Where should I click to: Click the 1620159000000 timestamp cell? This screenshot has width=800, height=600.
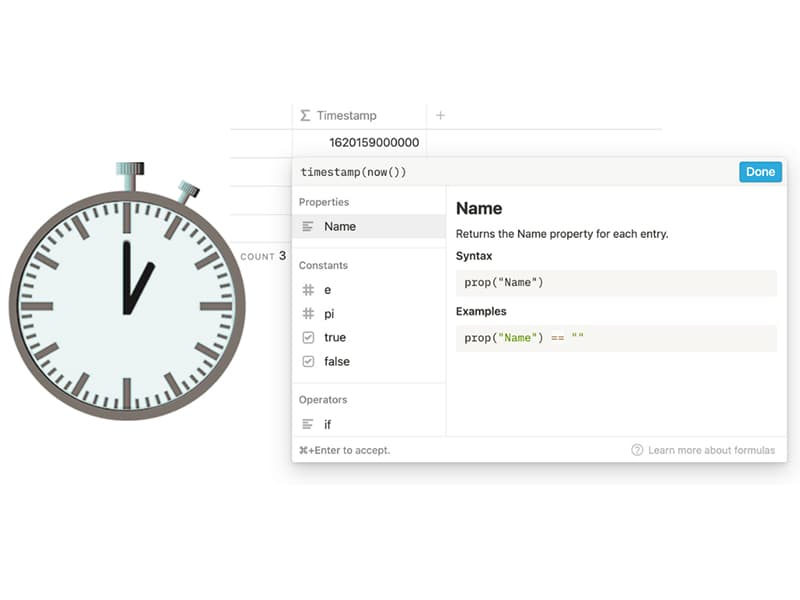tap(360, 142)
